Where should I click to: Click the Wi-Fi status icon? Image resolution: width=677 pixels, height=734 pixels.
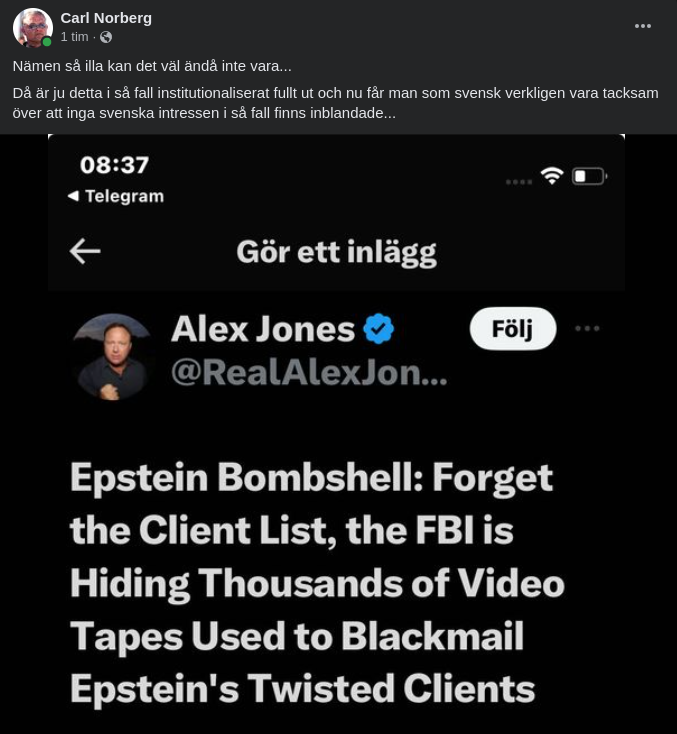click(552, 176)
